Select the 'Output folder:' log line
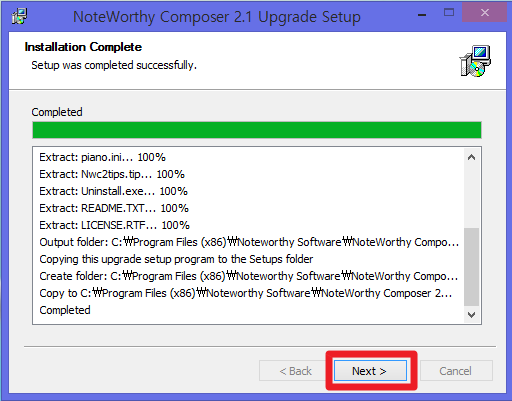This screenshot has height=401, width=512. click(249, 242)
